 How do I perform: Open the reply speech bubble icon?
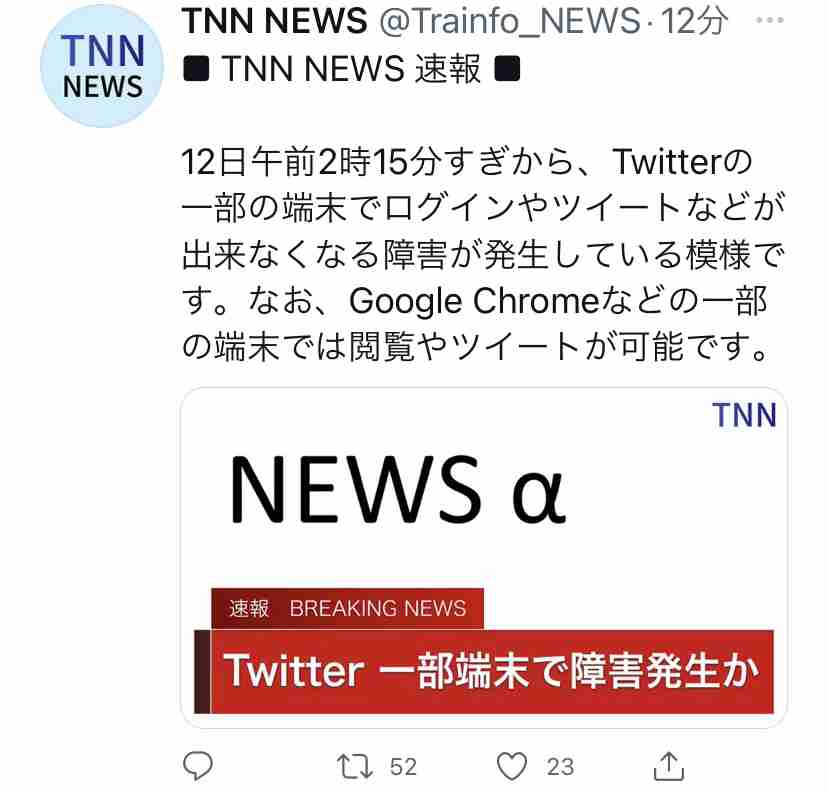[x=198, y=766]
